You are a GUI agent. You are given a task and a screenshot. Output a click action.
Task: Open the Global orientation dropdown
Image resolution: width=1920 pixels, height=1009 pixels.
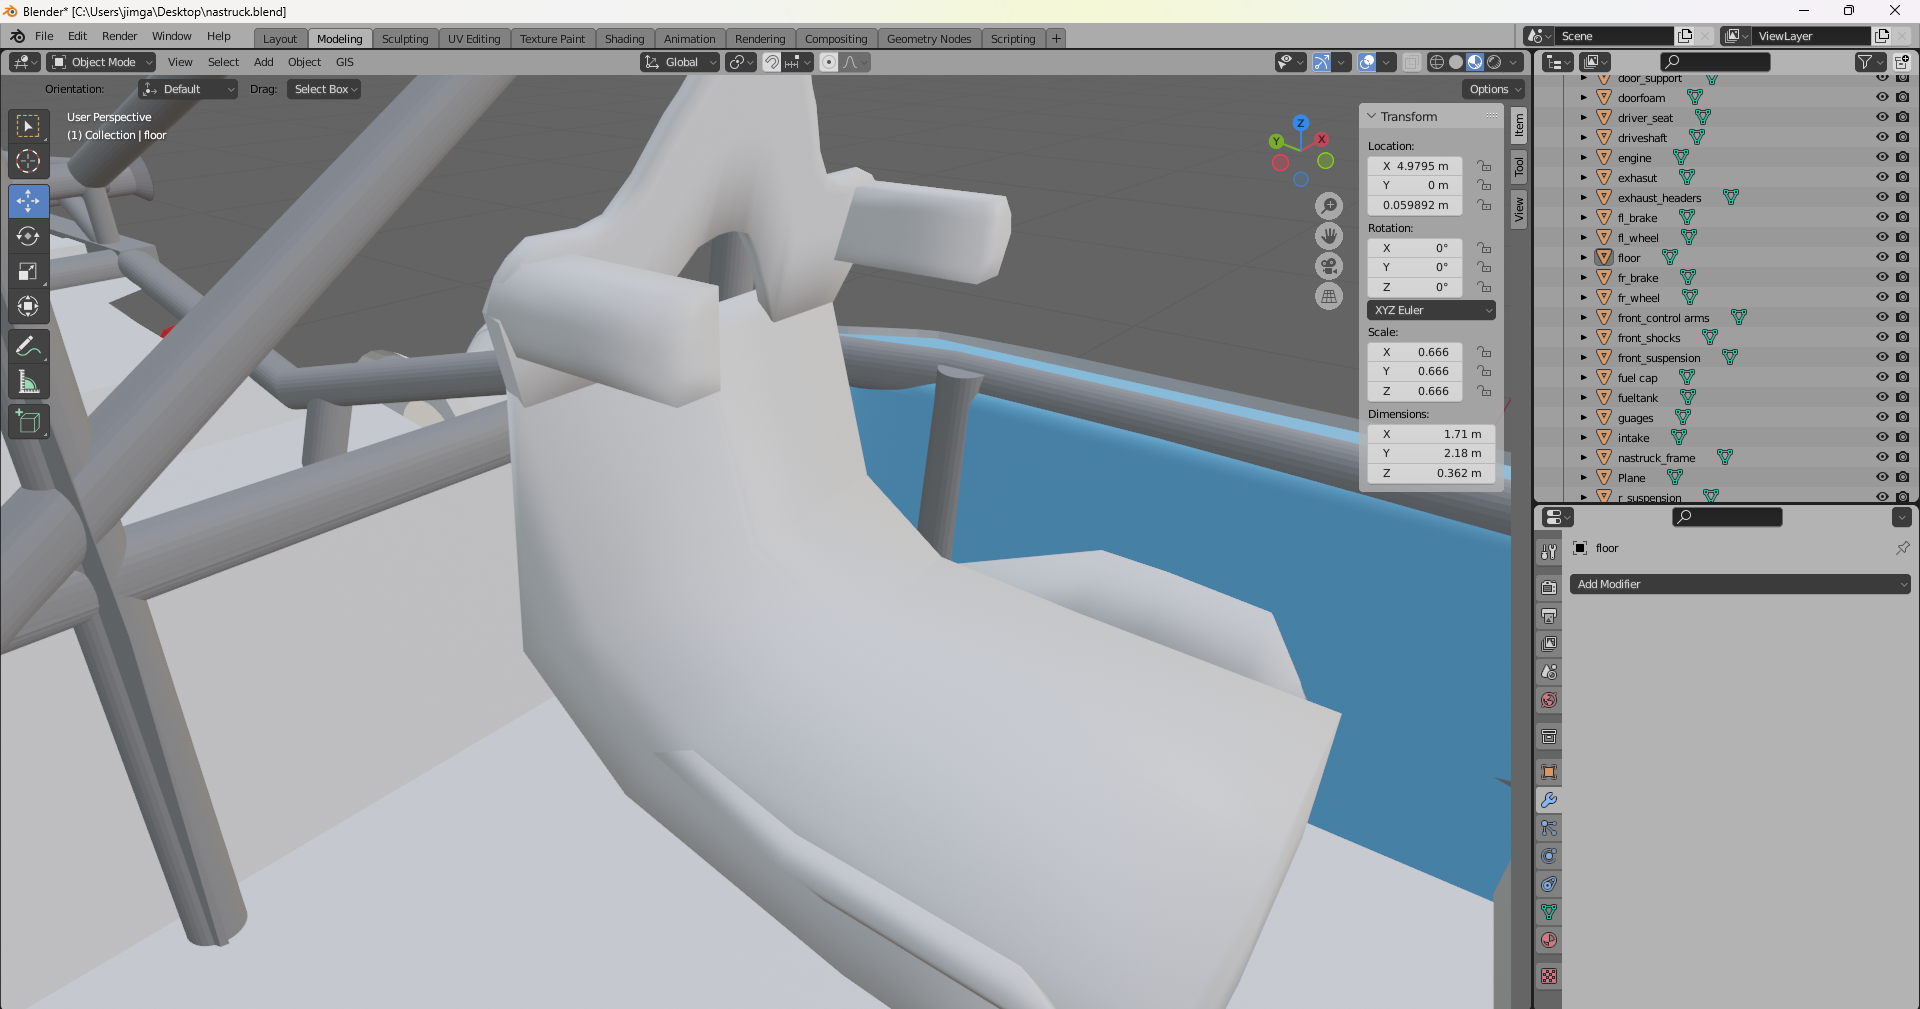coord(680,62)
